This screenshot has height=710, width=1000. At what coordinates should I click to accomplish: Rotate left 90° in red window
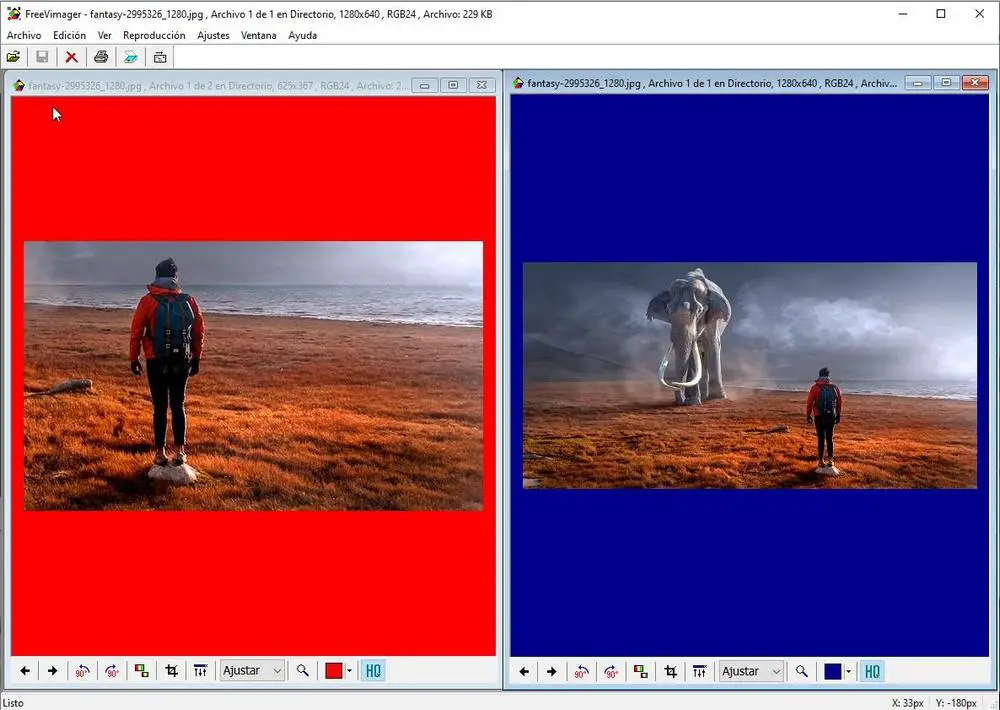pyautogui.click(x=82, y=670)
